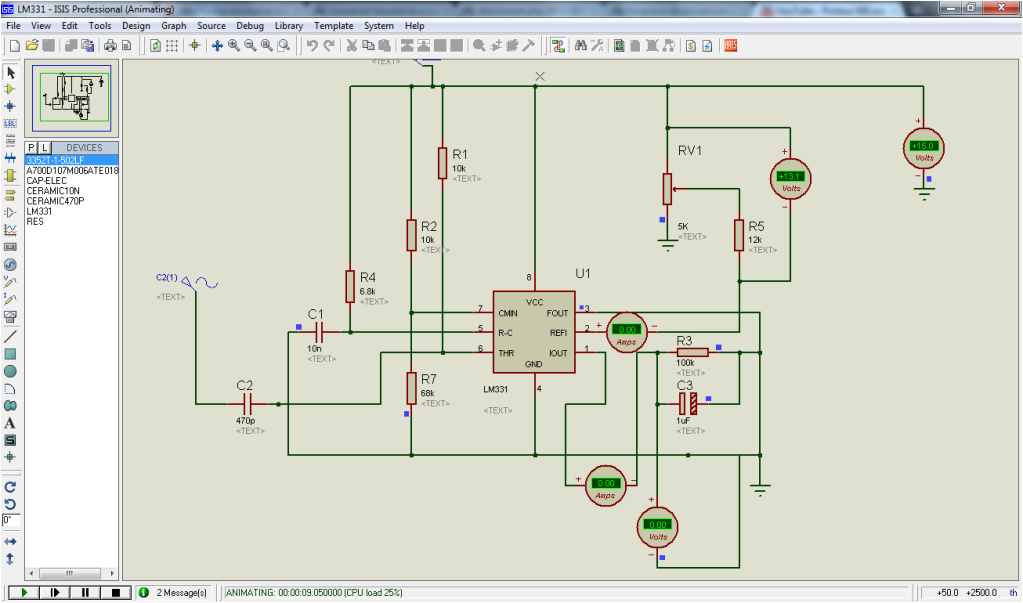Viewport: 1023px width, 603px height.
Task: Click the open design folder icon
Action: pos(31,46)
